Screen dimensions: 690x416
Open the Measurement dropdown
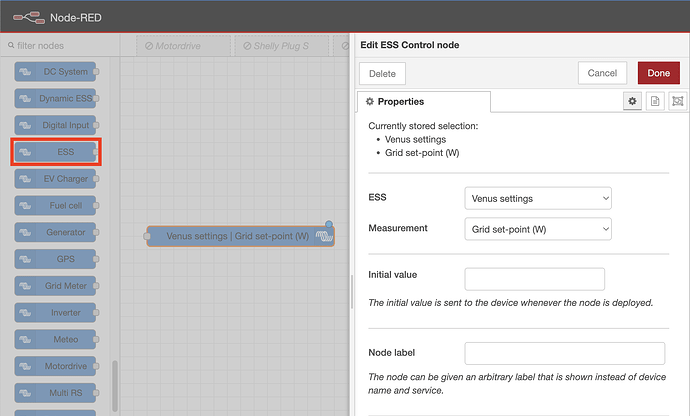[x=538, y=229]
